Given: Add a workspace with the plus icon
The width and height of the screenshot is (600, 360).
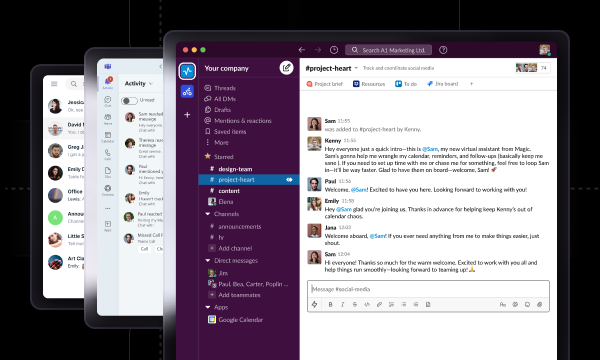Looking at the screenshot, I should (x=187, y=114).
